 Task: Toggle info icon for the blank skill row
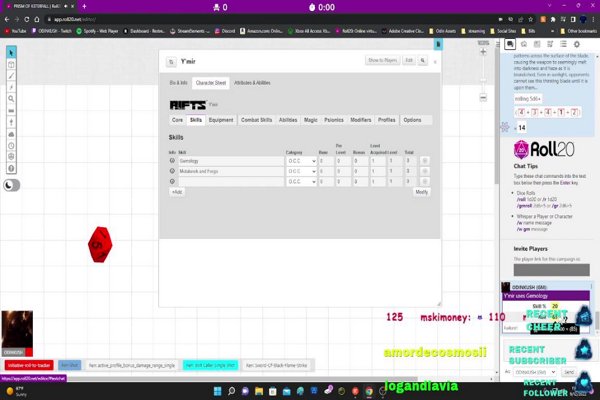(x=172, y=181)
